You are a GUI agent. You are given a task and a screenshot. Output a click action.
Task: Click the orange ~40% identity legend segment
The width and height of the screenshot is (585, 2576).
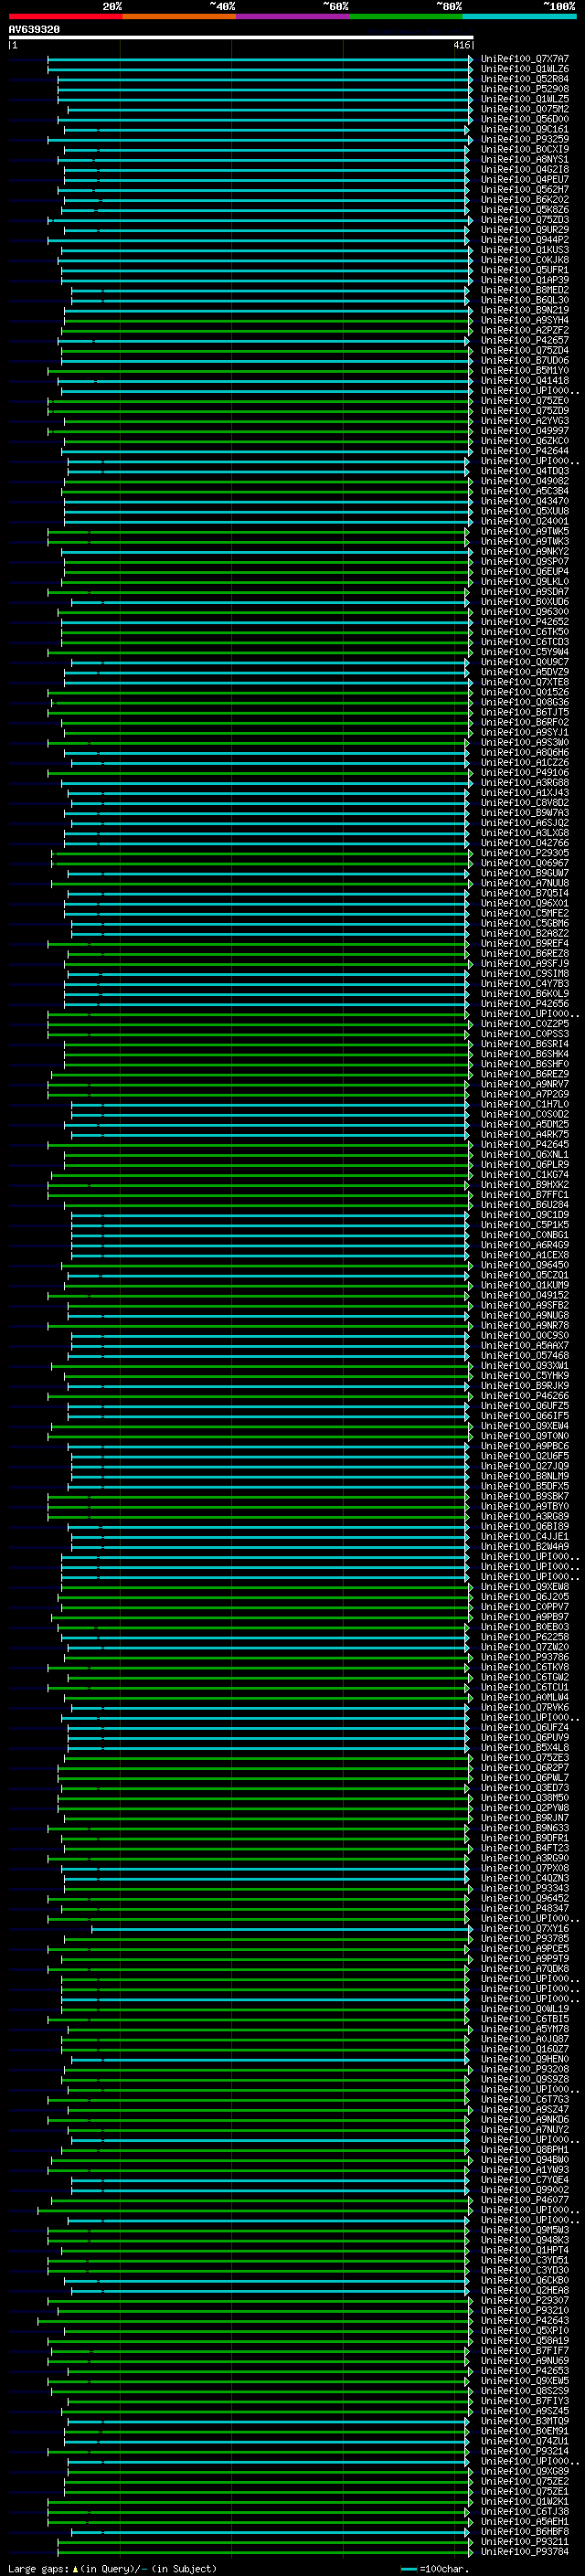(x=179, y=16)
